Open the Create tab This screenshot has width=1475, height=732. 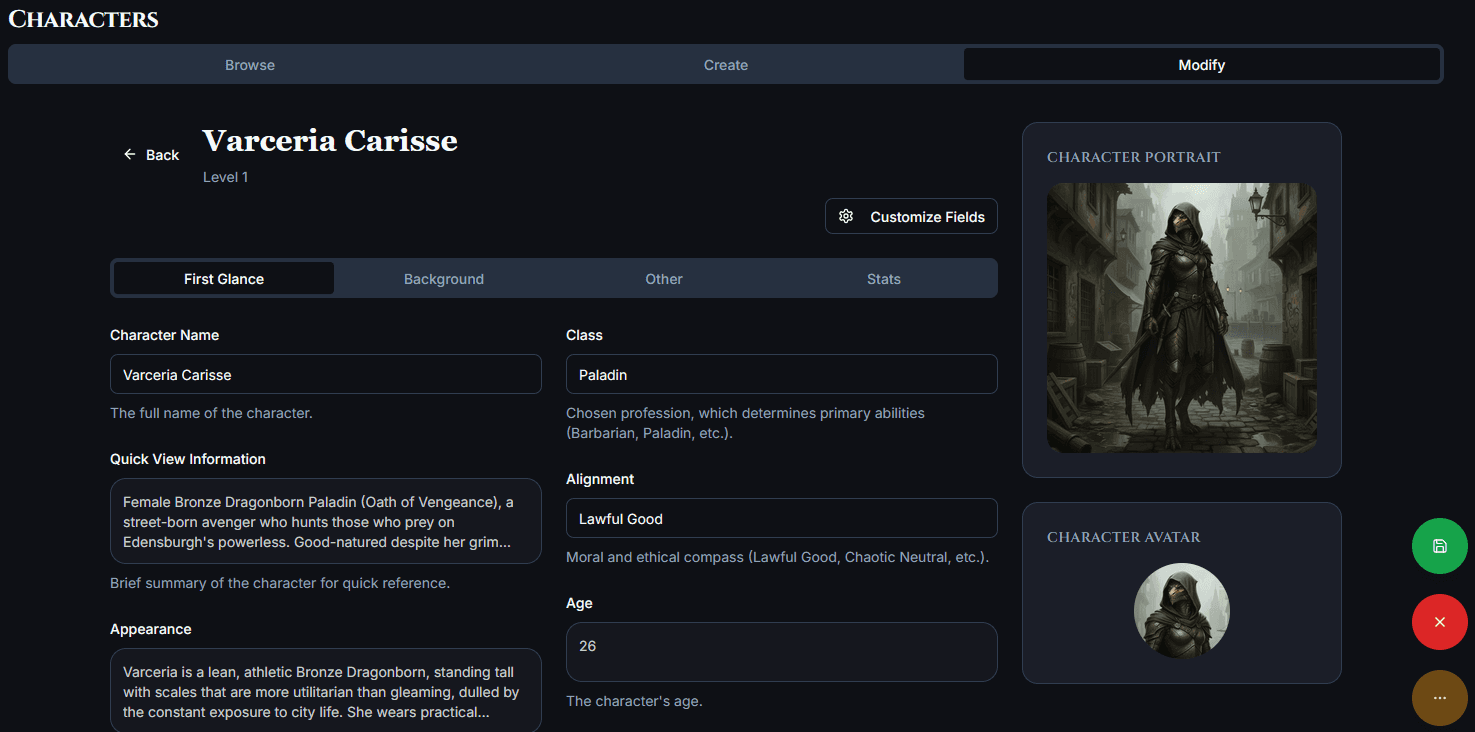pyautogui.click(x=726, y=65)
